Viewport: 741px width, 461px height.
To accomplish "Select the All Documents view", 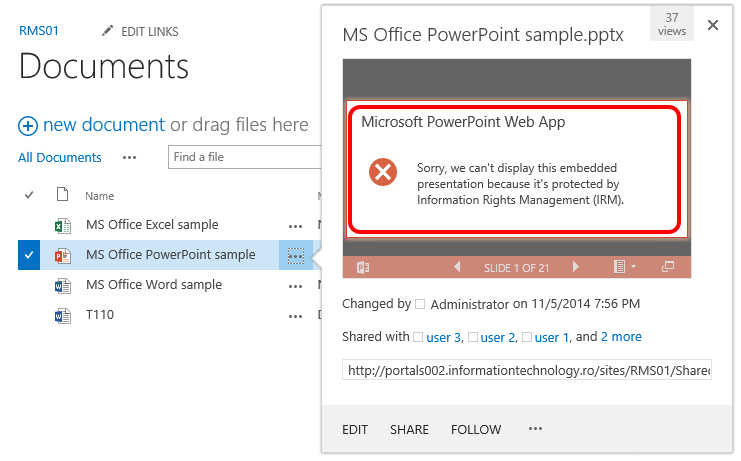I will (60, 157).
